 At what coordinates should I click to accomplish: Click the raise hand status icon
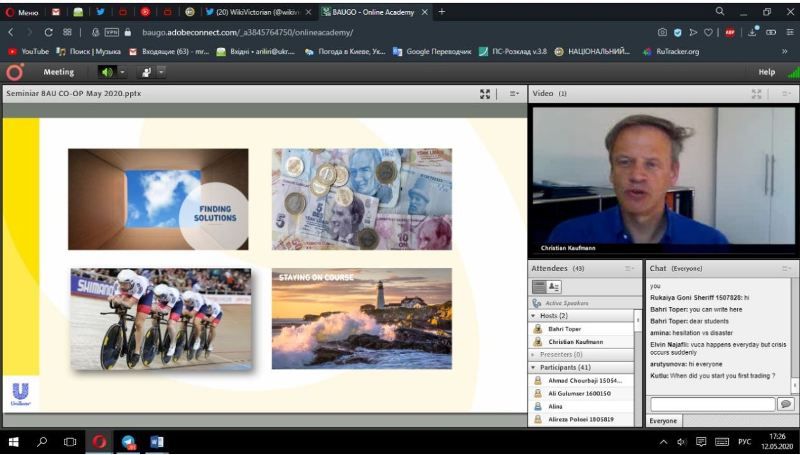click(146, 72)
